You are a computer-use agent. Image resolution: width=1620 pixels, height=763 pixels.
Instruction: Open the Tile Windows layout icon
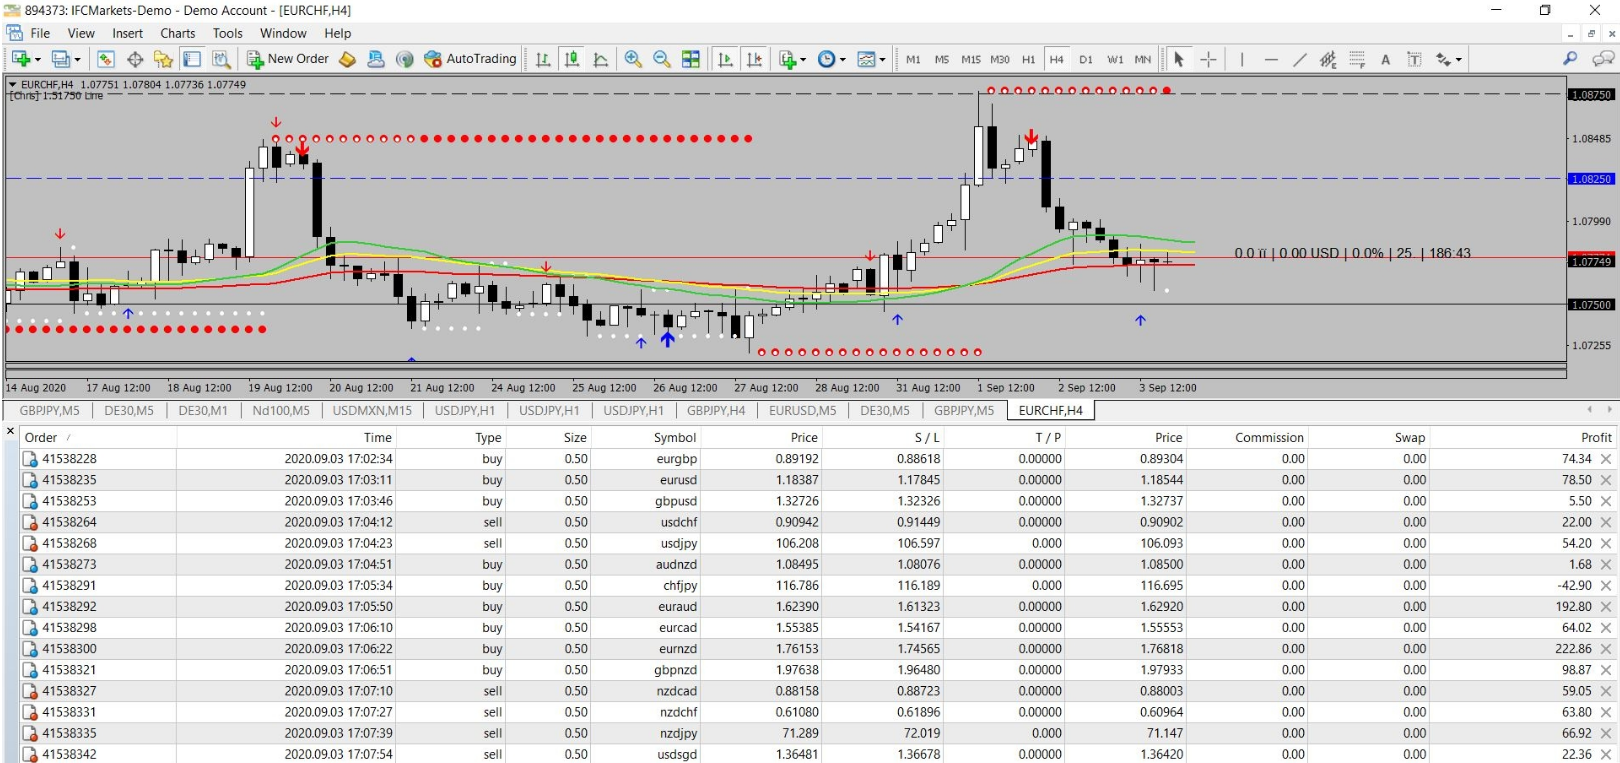click(x=691, y=59)
